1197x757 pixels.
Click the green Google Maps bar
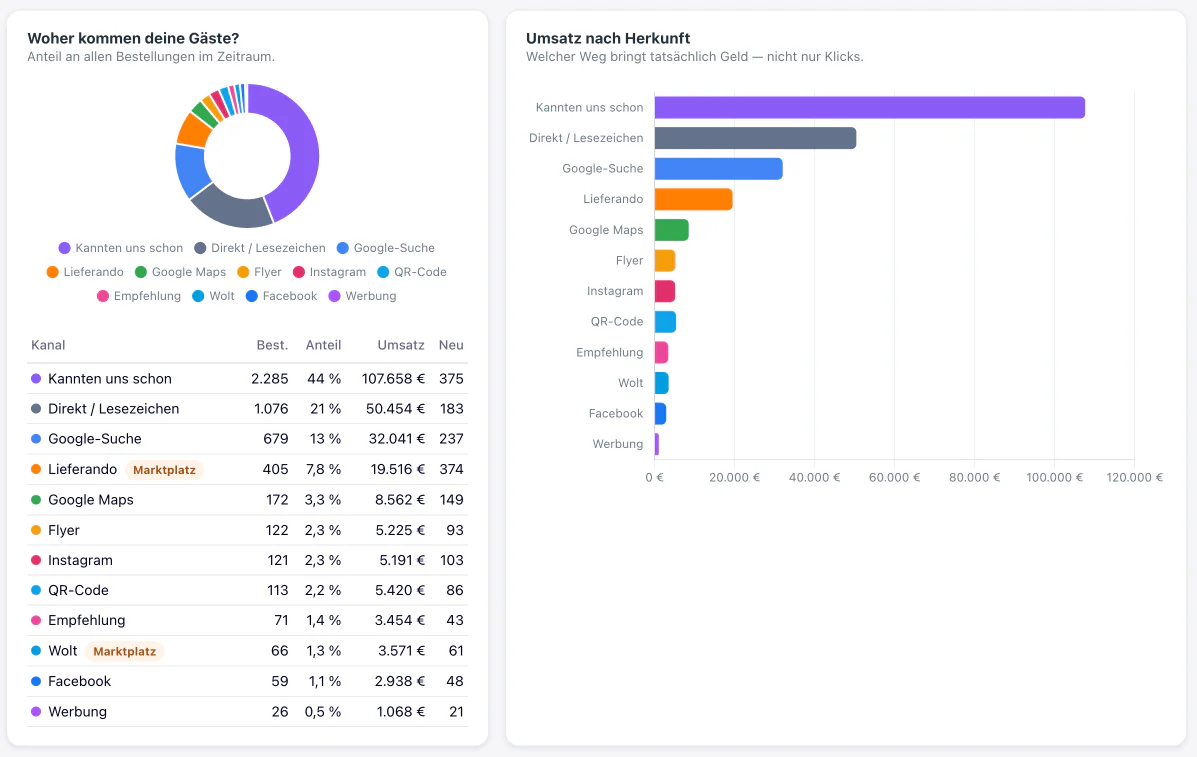click(672, 230)
